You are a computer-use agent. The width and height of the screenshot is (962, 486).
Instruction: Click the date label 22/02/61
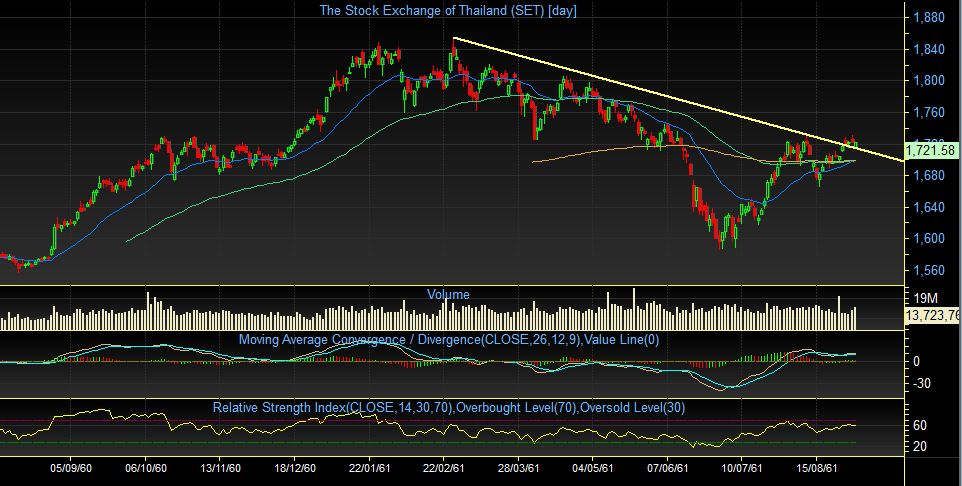pos(444,468)
